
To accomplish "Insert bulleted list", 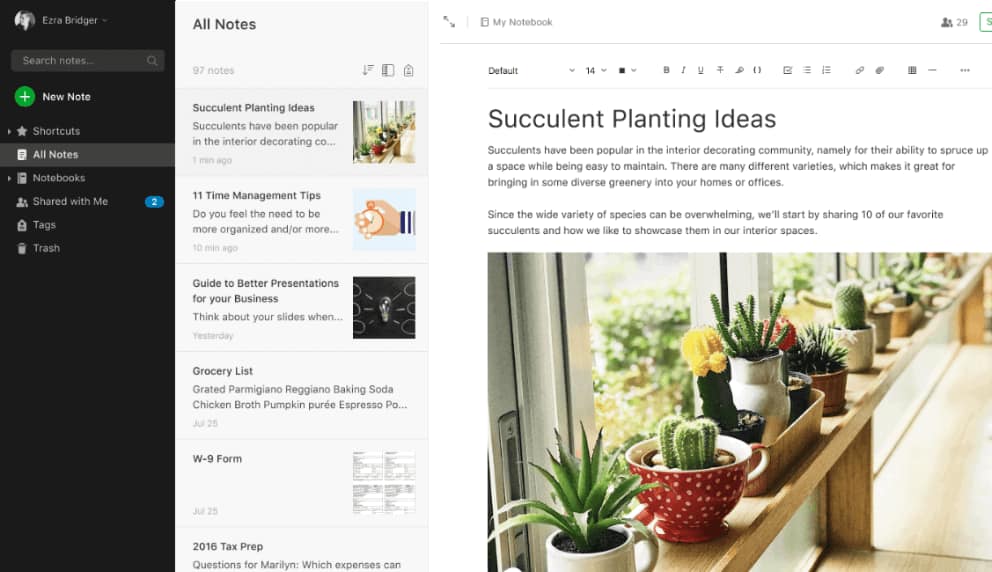I will click(x=807, y=70).
